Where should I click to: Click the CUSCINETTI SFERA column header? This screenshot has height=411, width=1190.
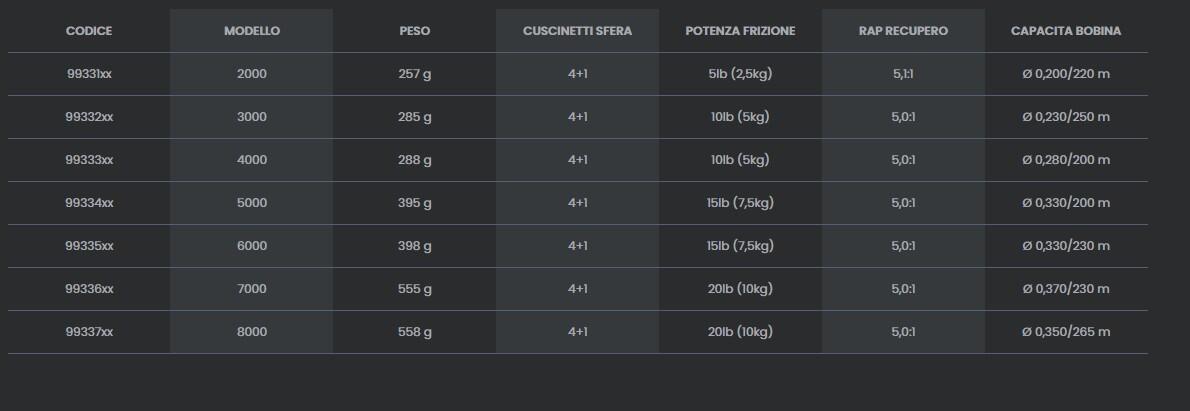click(577, 31)
